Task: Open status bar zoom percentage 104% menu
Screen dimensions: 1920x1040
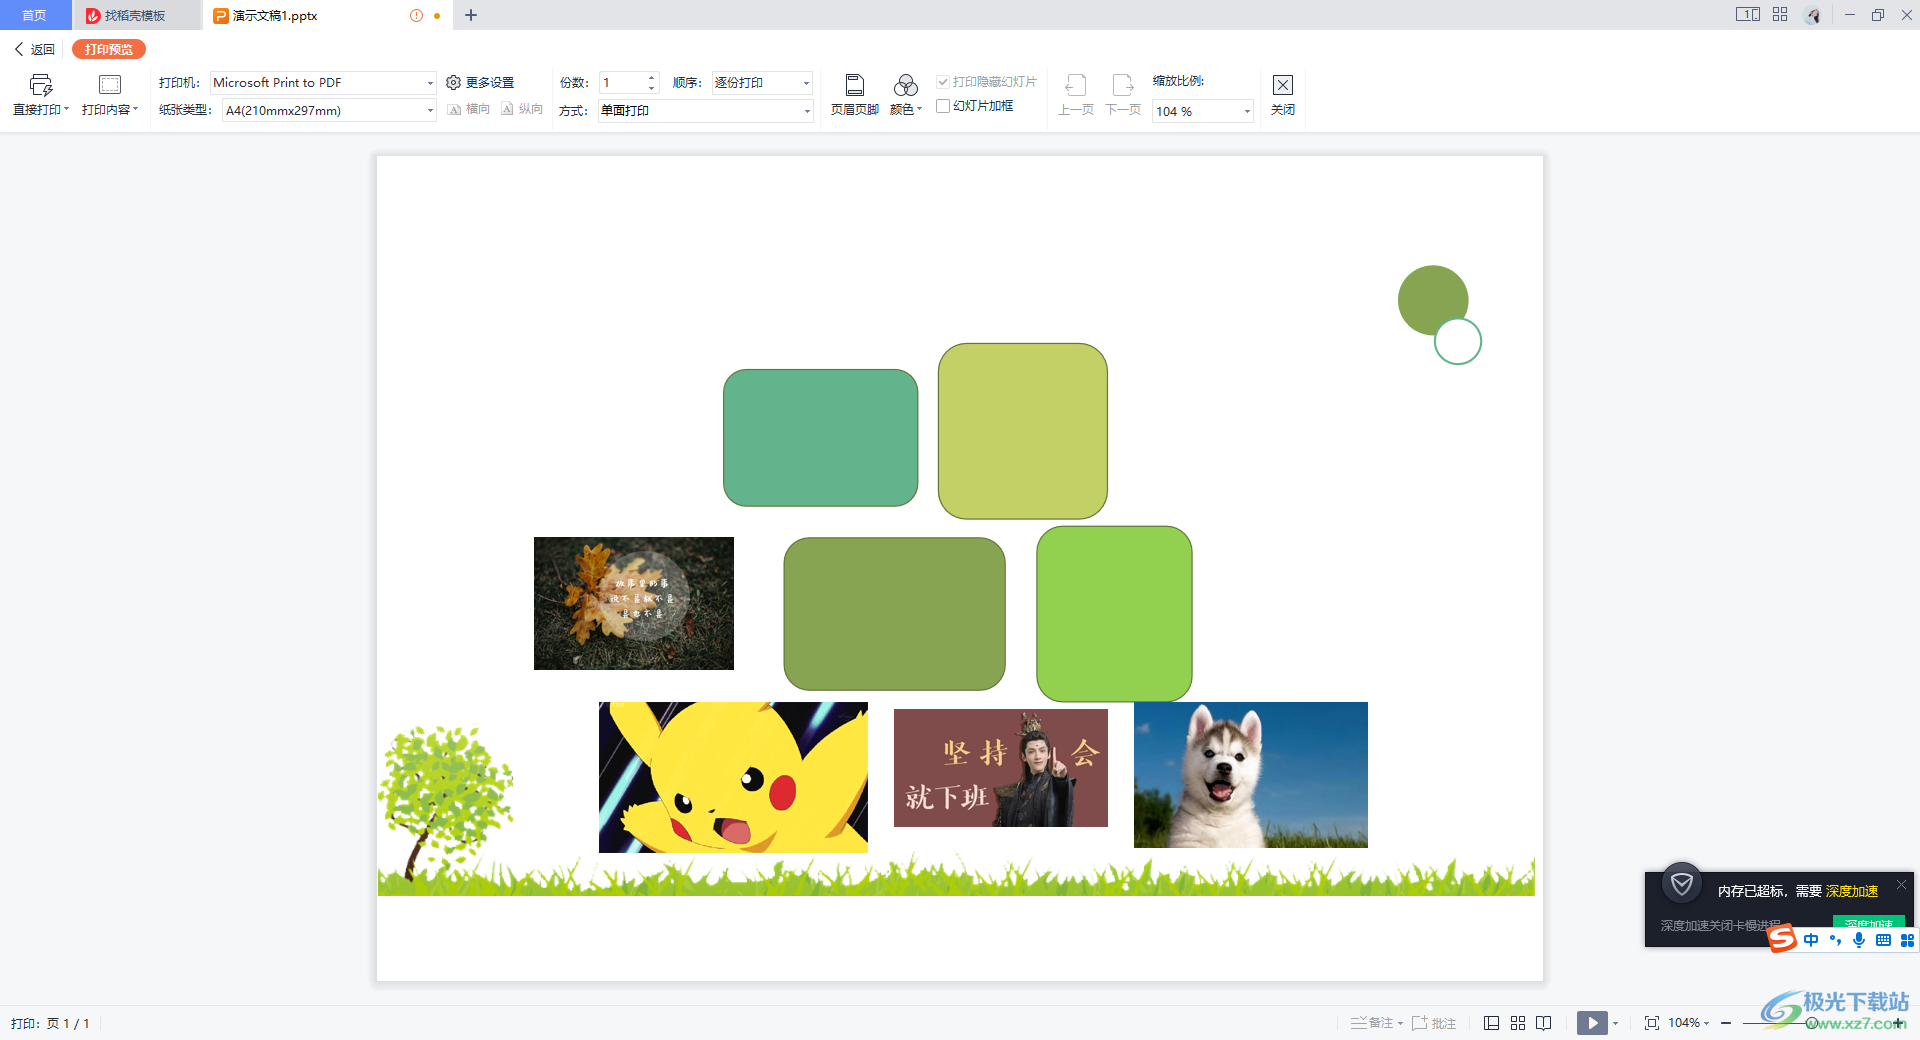Action: point(1688,1023)
